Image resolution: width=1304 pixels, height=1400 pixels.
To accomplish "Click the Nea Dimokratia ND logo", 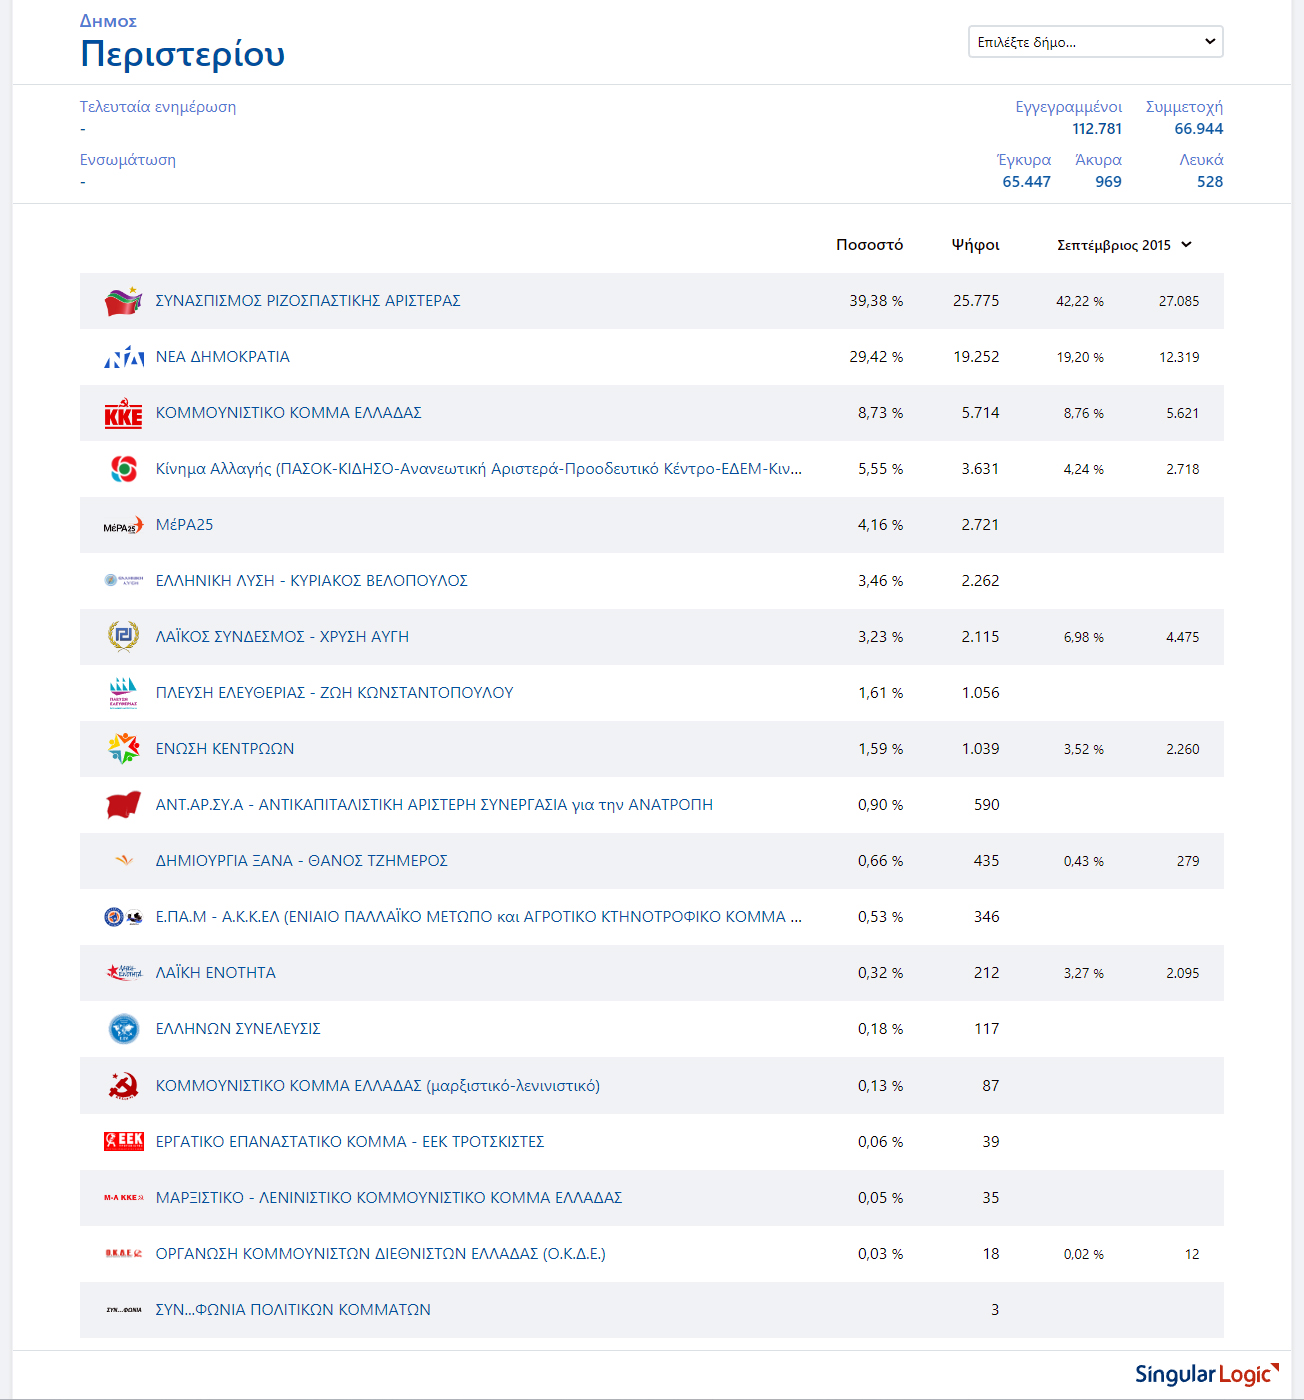I will pyautogui.click(x=123, y=357).
